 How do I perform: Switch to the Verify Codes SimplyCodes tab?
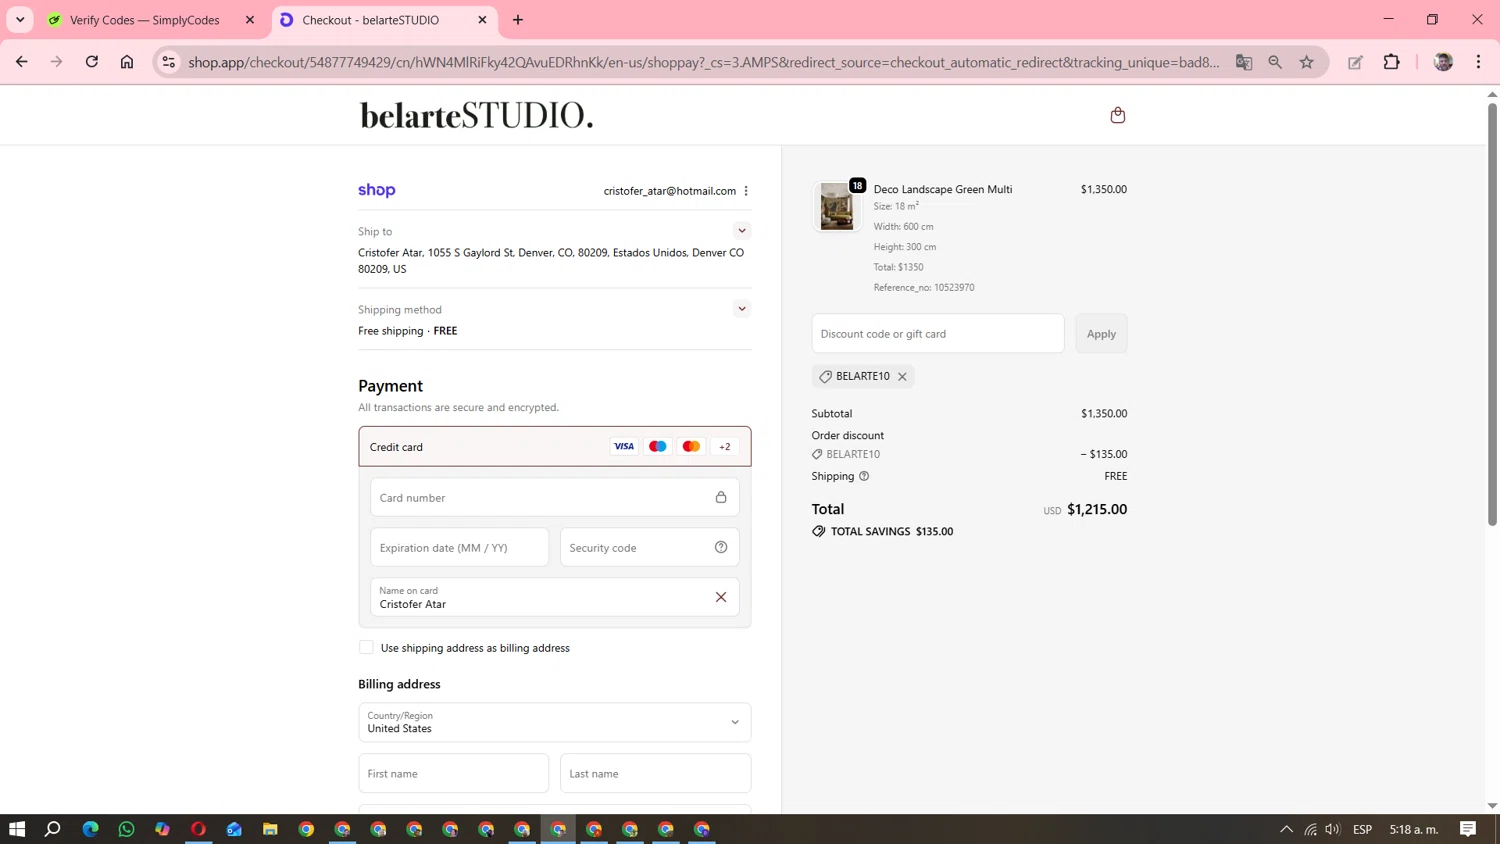pos(144,20)
